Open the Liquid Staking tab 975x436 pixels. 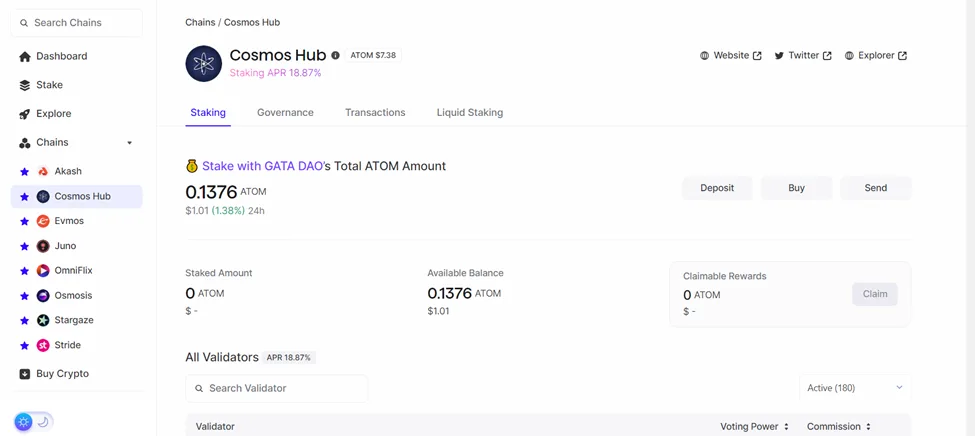[x=469, y=113]
